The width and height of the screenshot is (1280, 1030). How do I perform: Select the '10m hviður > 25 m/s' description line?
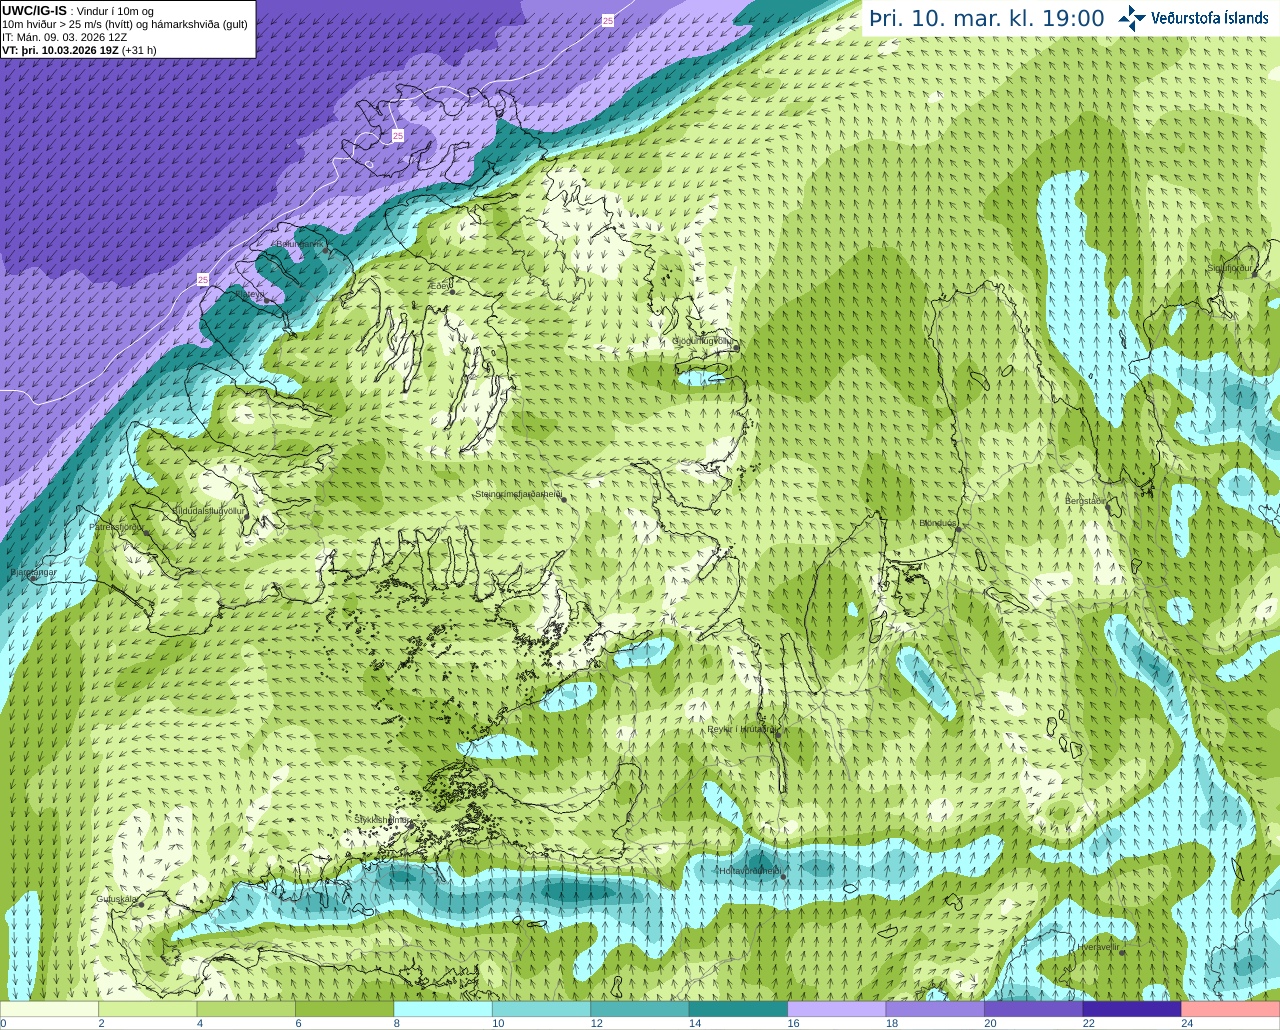click(124, 24)
